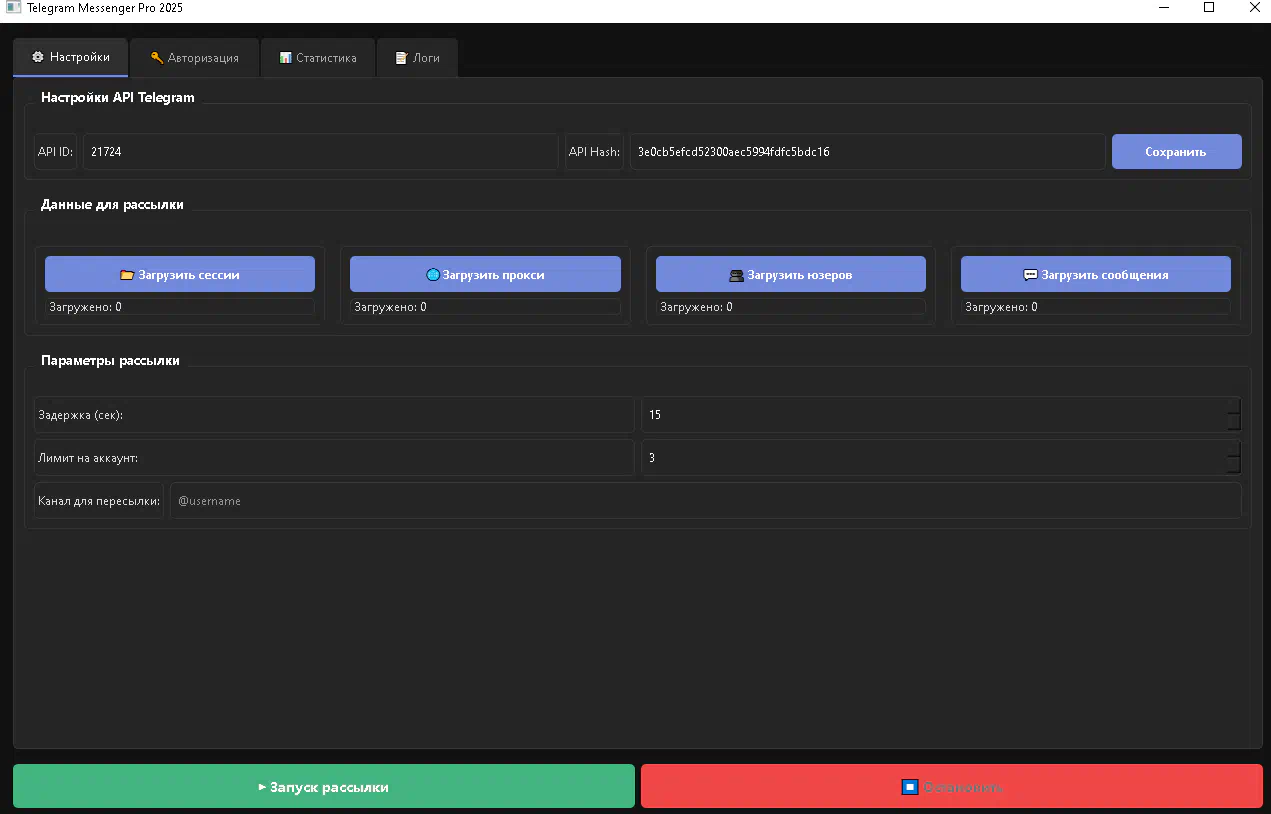
Task: Click 'Данные для рассылки' group title
Action: [112, 204]
